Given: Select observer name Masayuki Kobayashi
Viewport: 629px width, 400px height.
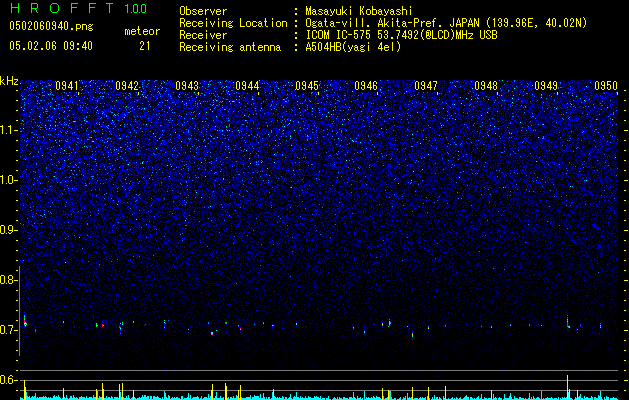Looking at the screenshot, I should pyautogui.click(x=359, y=11).
